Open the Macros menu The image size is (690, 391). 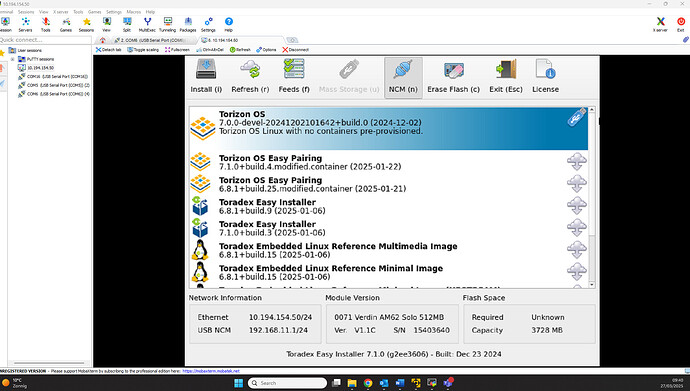point(134,12)
